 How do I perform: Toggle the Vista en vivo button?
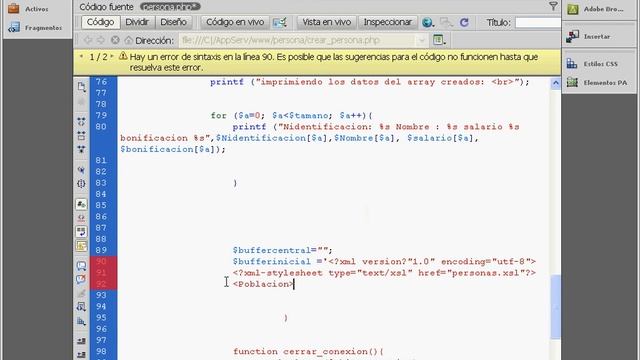(x=327, y=22)
